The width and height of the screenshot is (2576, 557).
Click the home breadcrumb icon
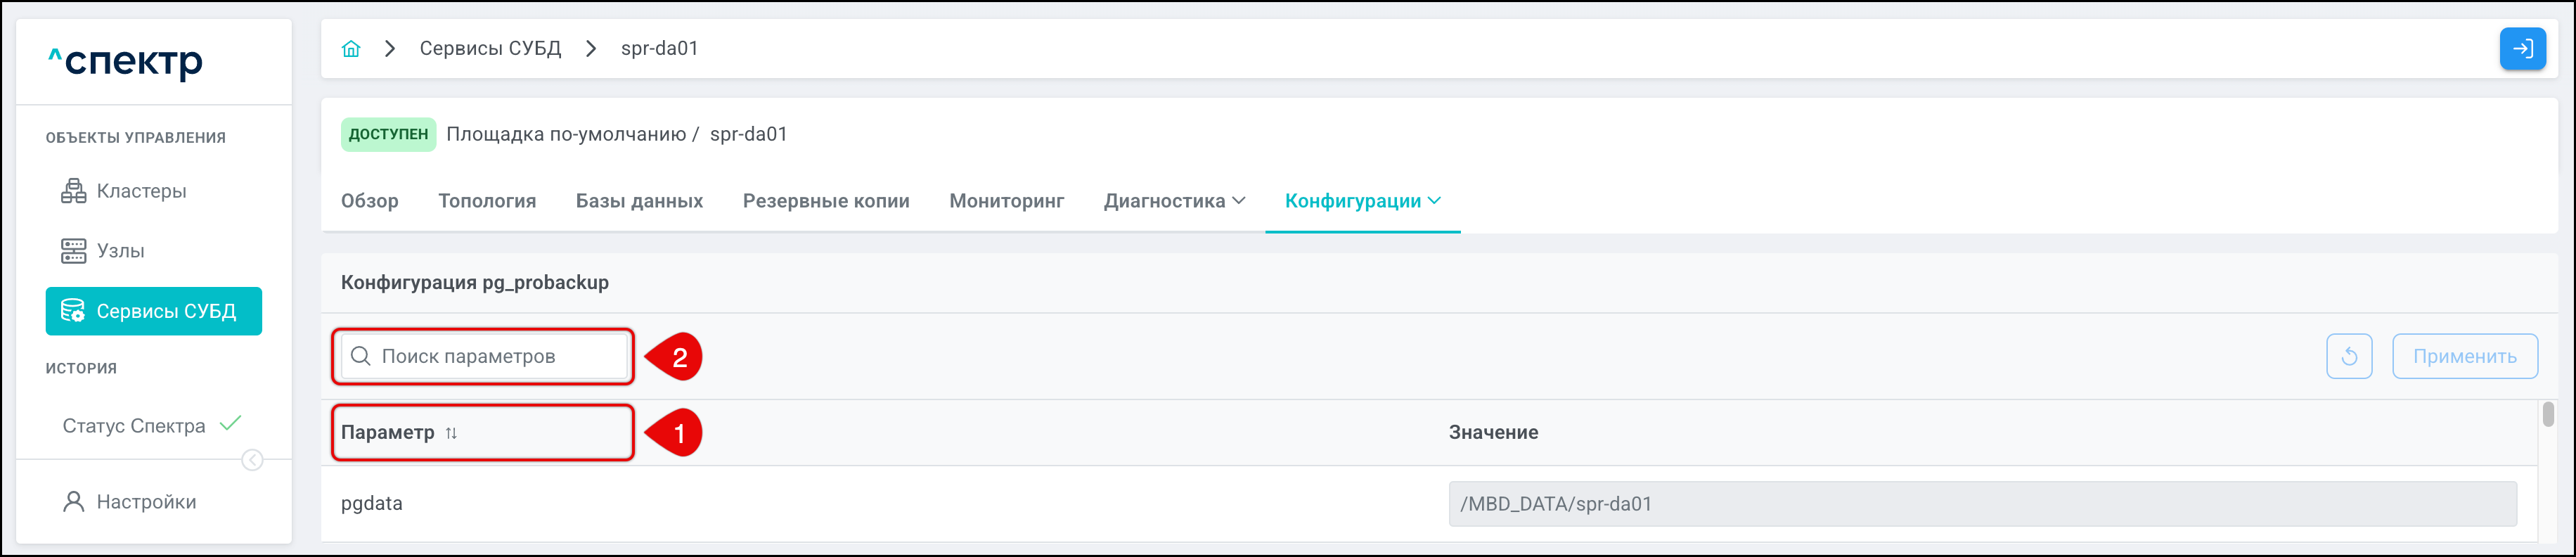351,49
